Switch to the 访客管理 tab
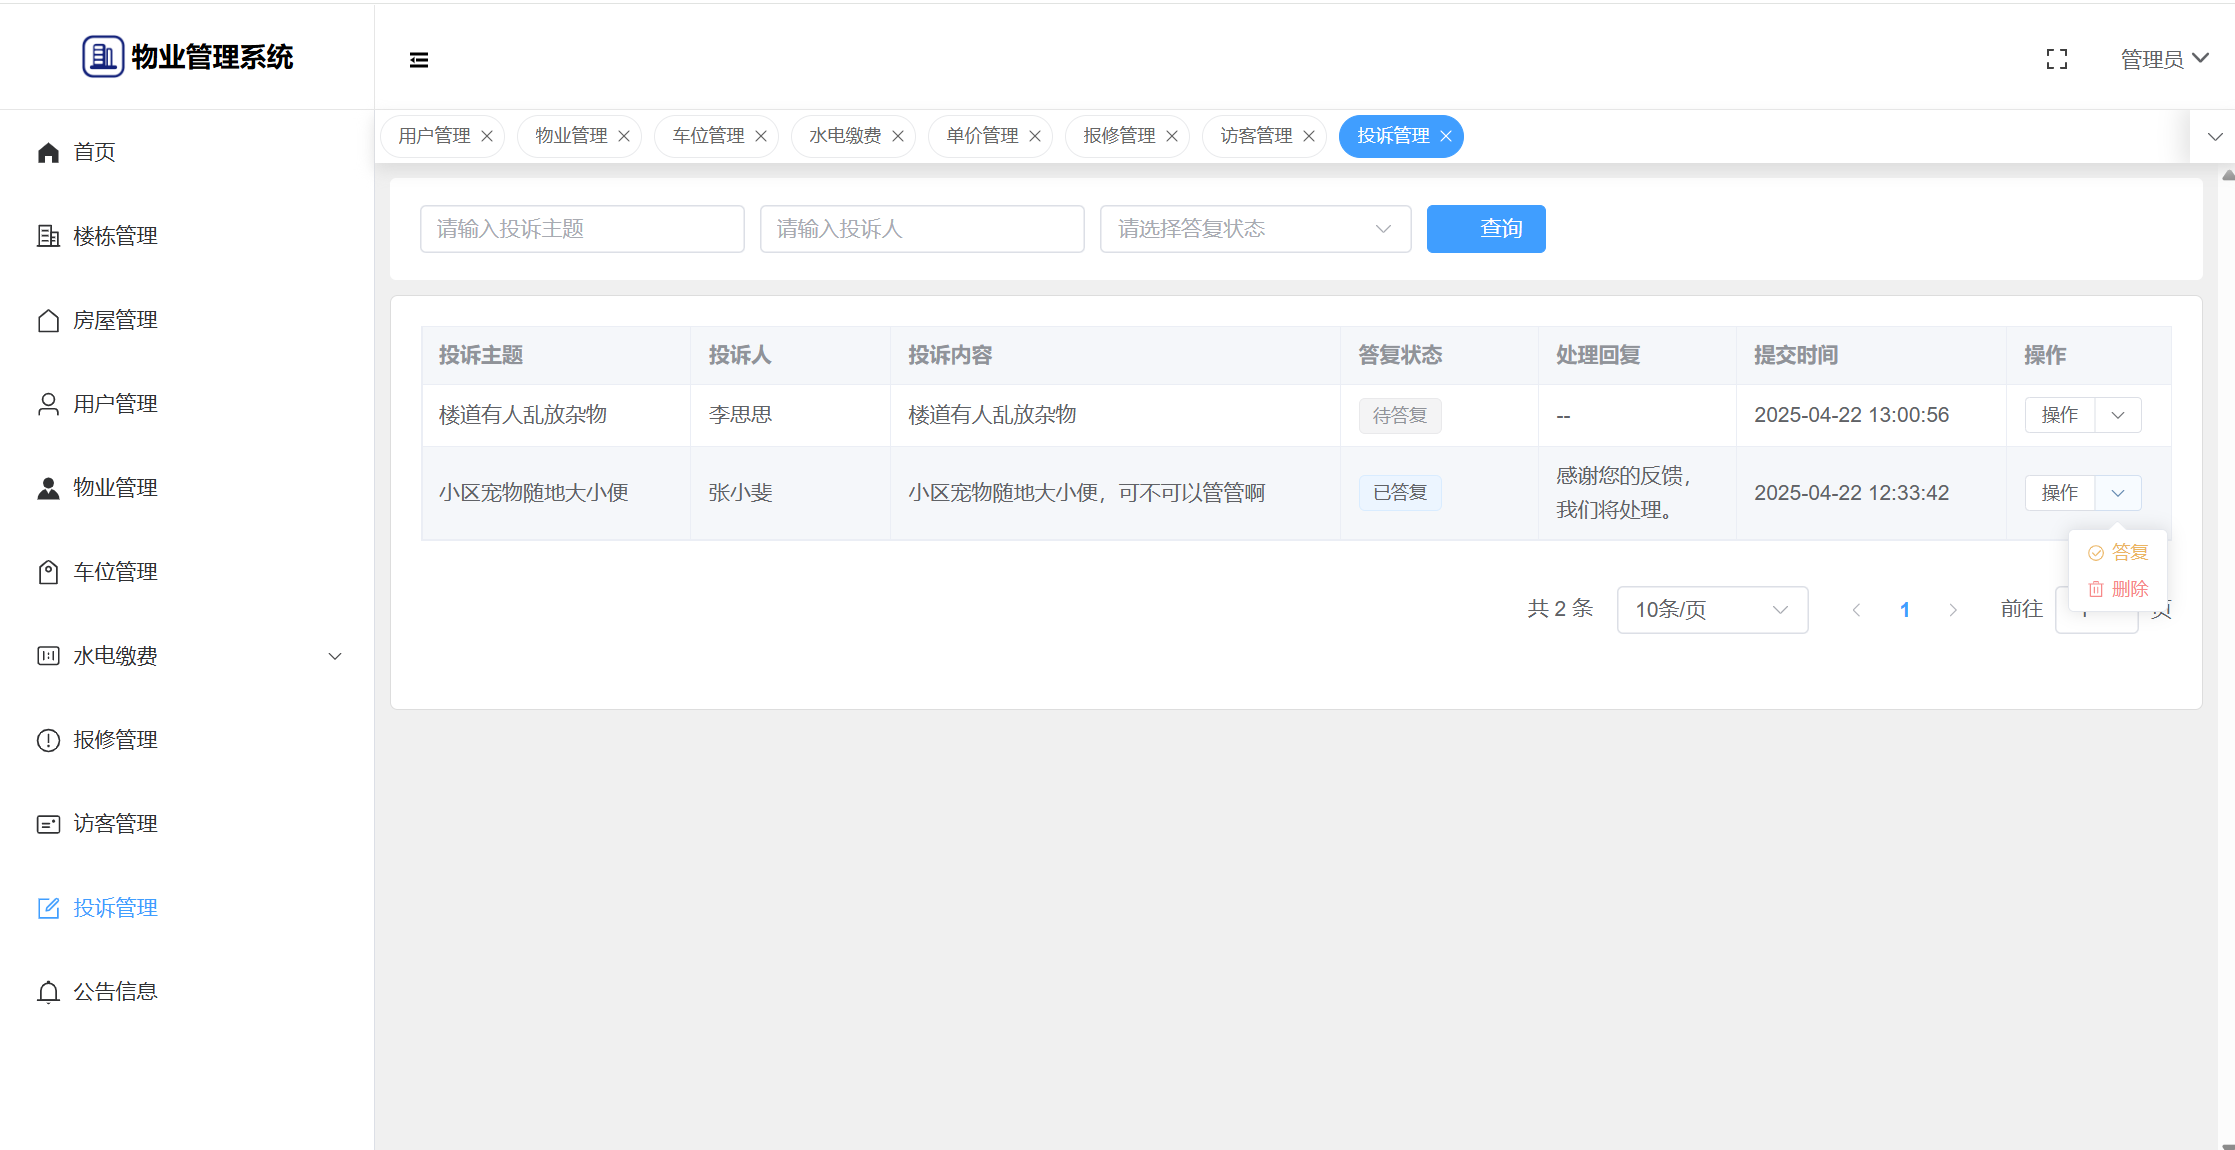This screenshot has height=1150, width=2235. (x=1256, y=136)
